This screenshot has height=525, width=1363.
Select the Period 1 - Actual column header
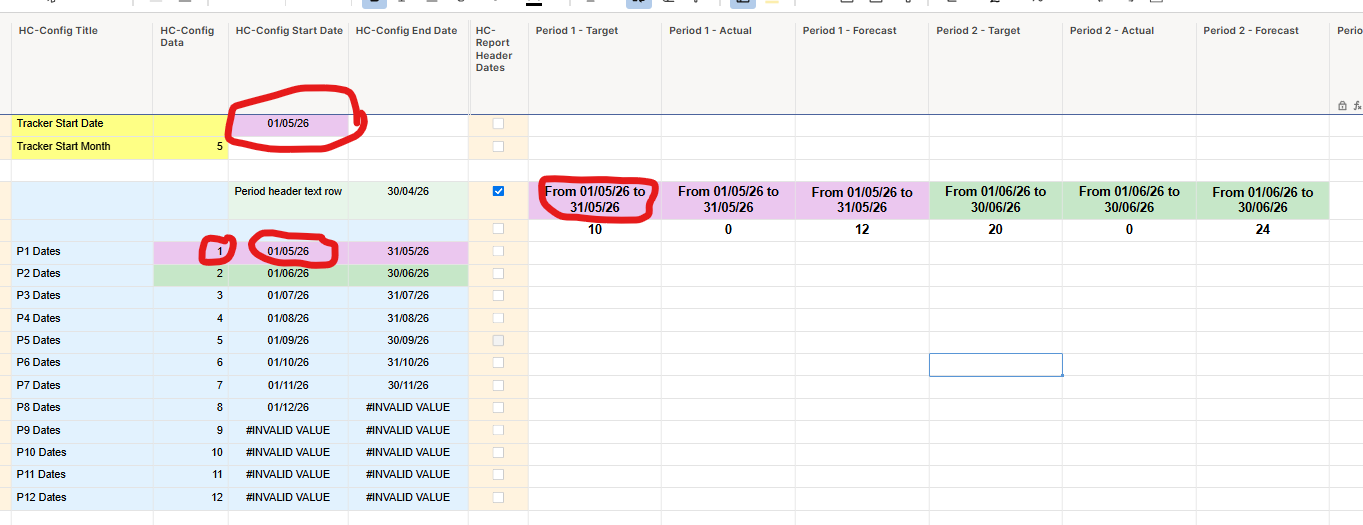coord(729,67)
